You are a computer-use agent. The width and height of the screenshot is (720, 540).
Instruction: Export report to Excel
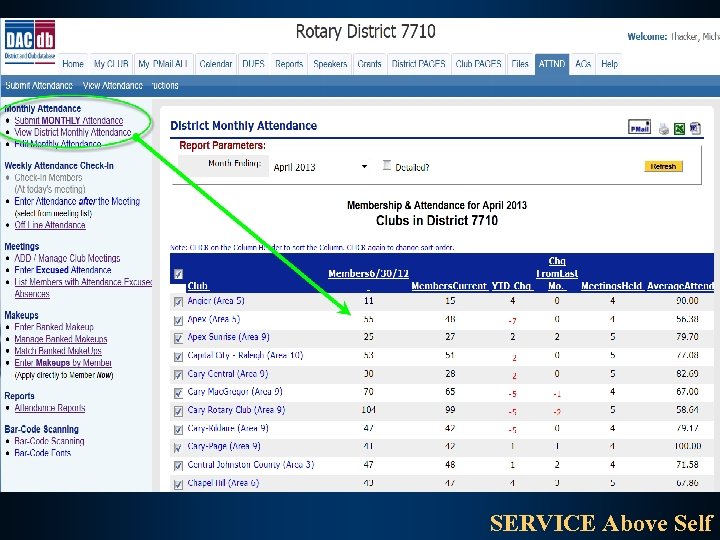click(x=679, y=129)
